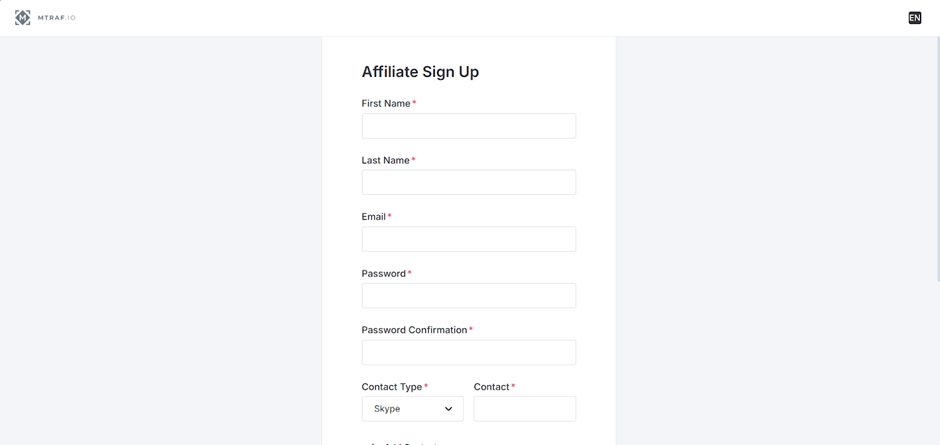Click the Contact label text
This screenshot has height=445, width=940.
491,387
